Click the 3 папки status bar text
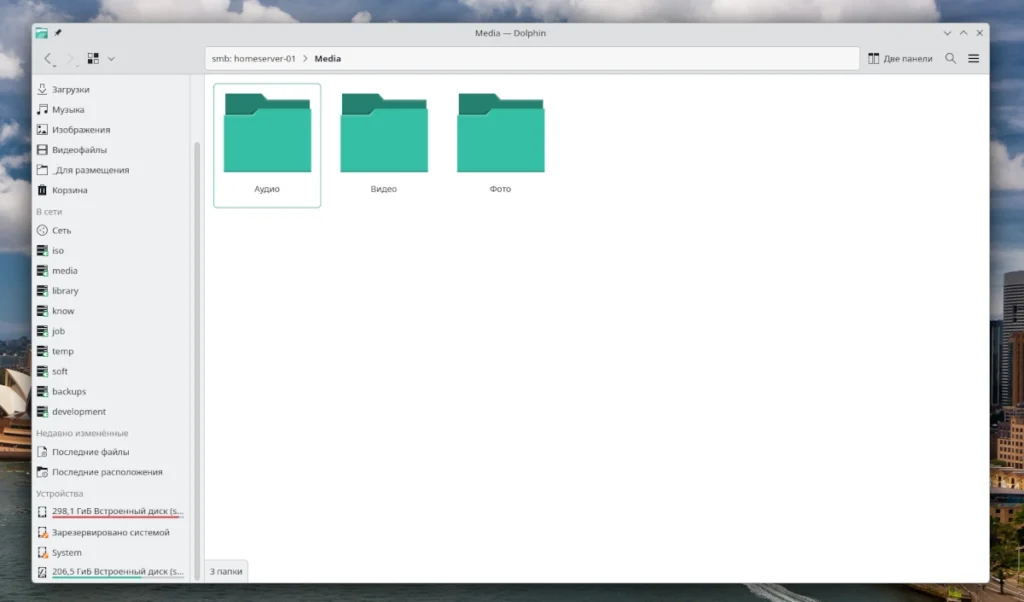1024x602 pixels. click(x=226, y=571)
